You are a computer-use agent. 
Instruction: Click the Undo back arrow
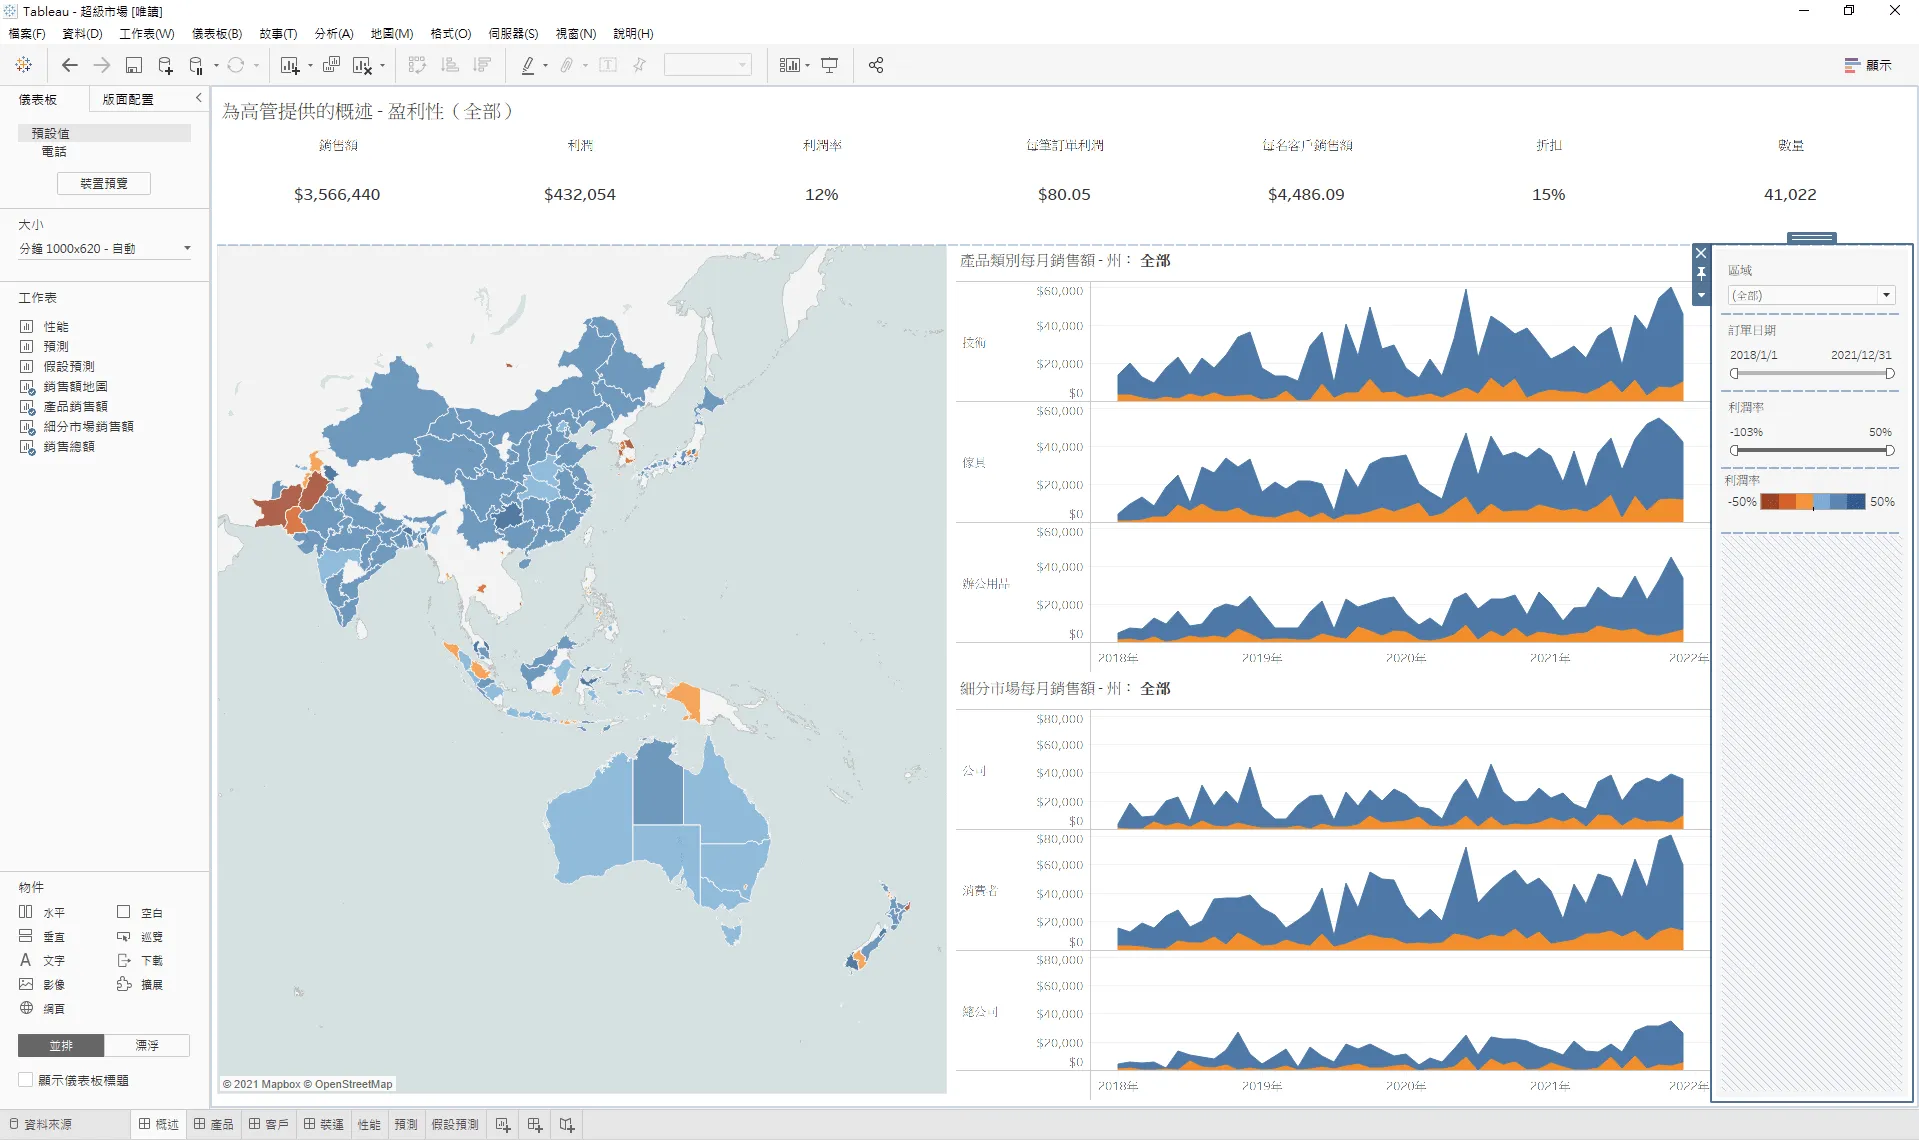pos(69,65)
